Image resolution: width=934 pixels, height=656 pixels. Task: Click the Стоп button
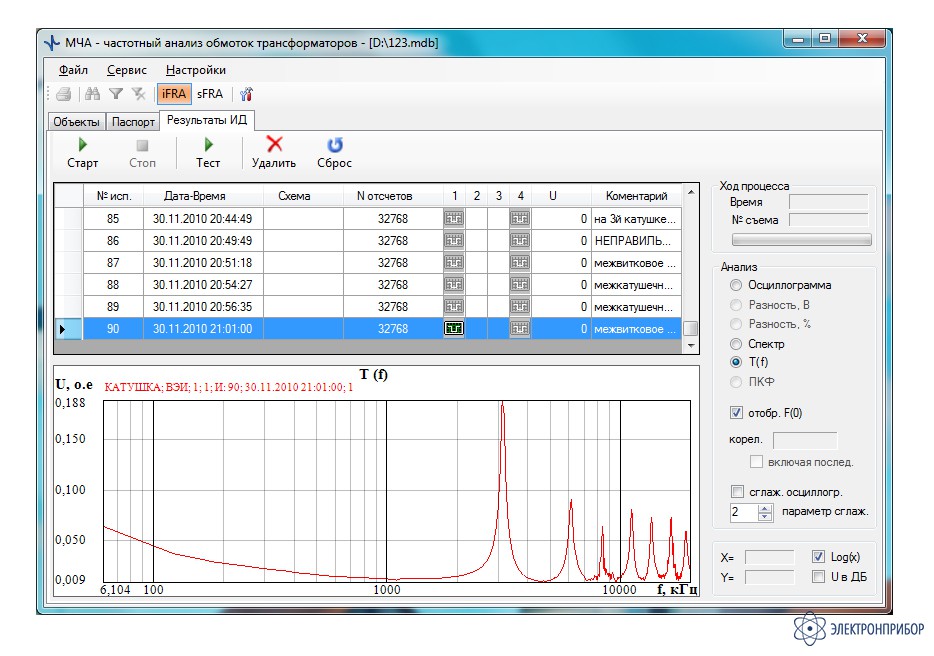pyautogui.click(x=142, y=153)
